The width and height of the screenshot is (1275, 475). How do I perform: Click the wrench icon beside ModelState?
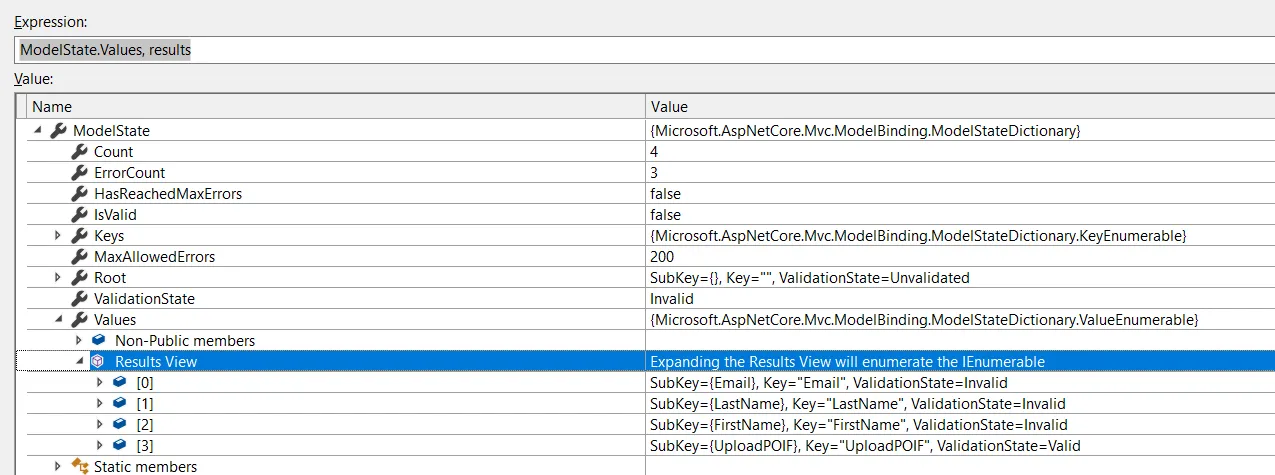(x=58, y=131)
